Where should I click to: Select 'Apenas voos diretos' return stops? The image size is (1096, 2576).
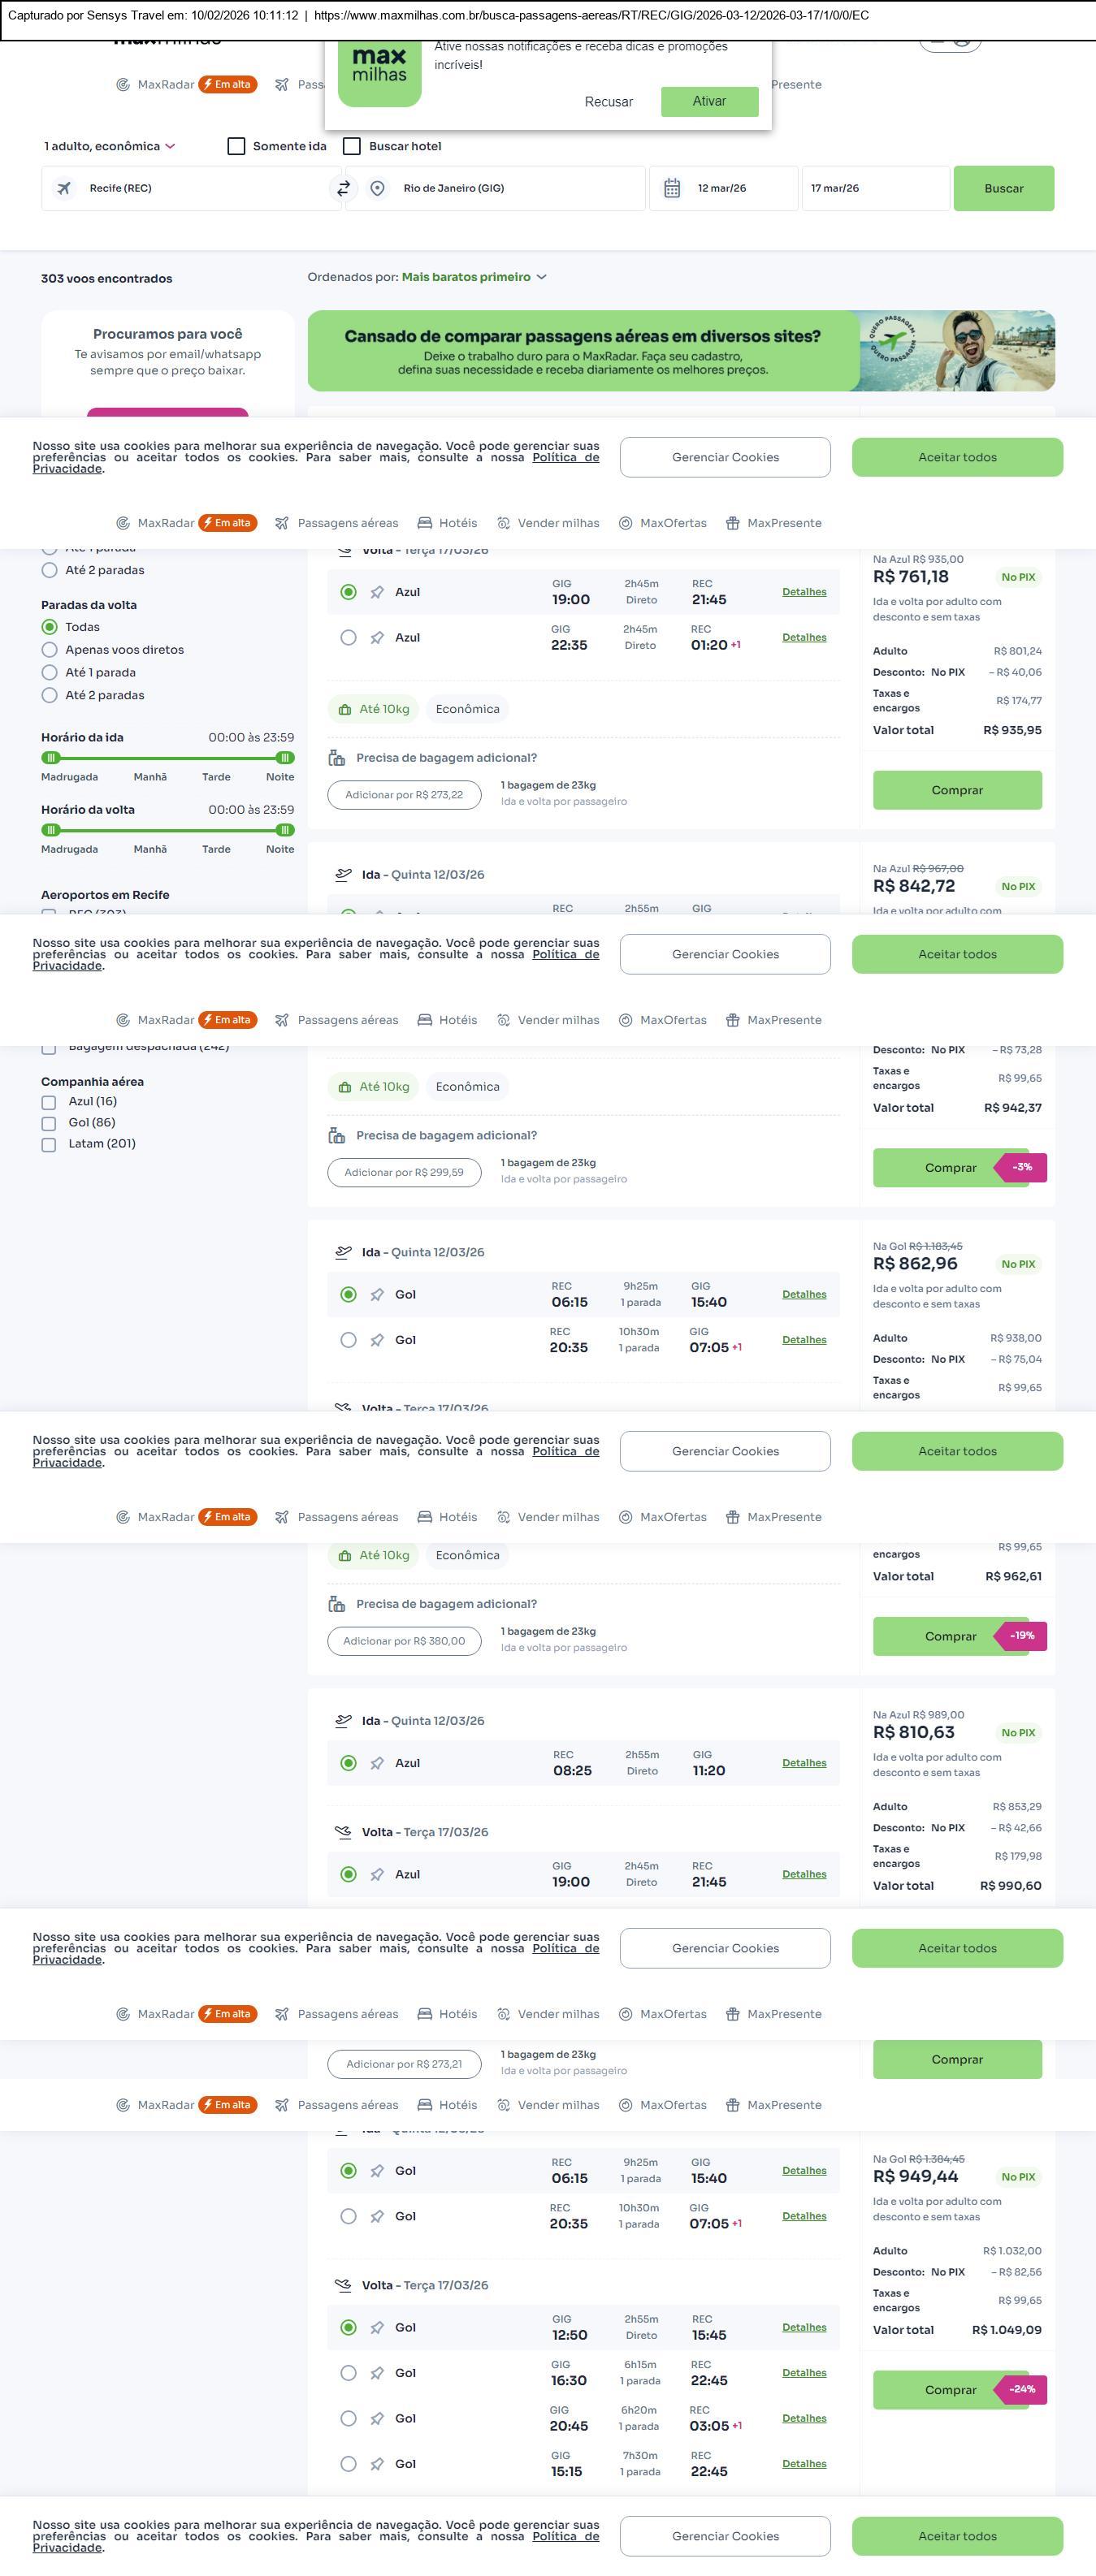tap(49, 650)
